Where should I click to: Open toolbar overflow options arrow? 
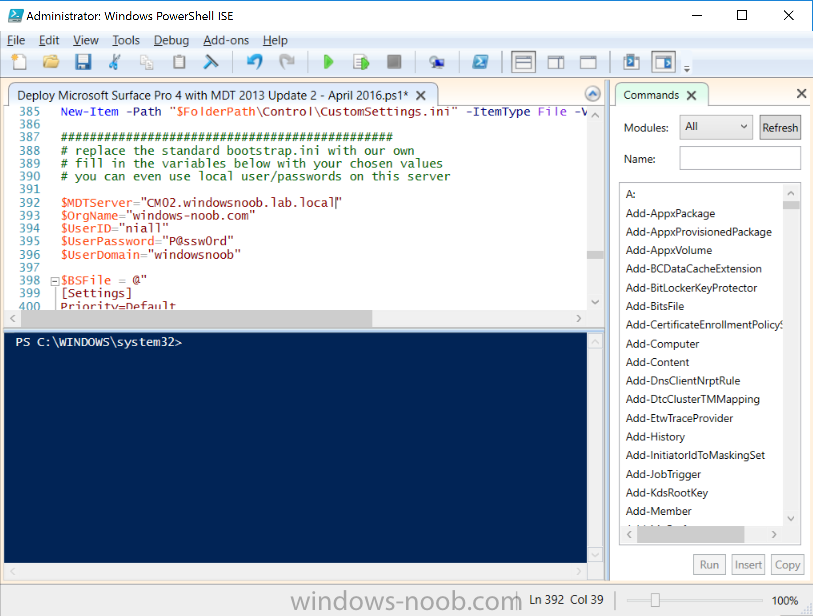(686, 68)
